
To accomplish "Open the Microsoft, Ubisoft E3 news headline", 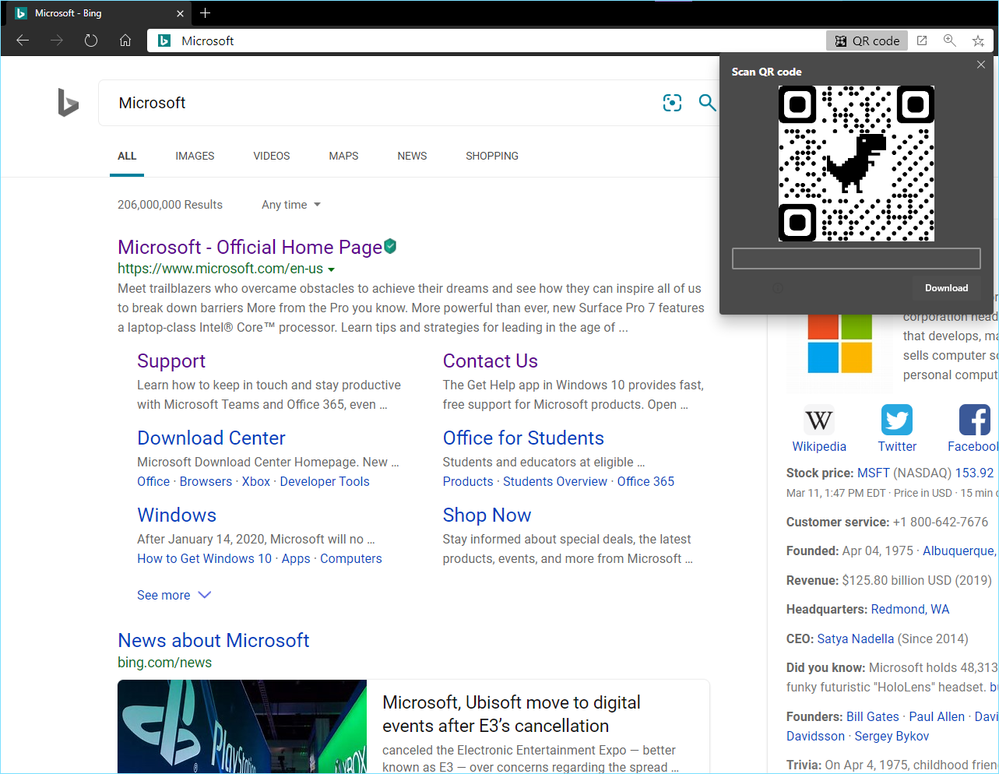I will (x=512, y=714).
